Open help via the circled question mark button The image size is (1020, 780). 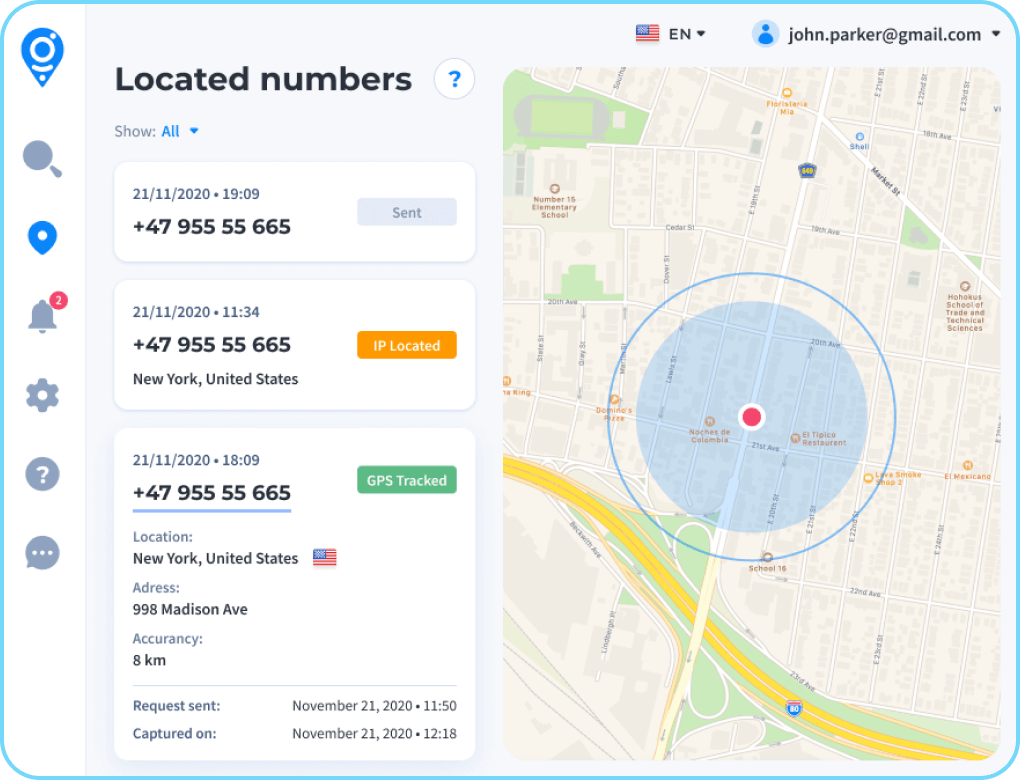[x=454, y=78]
